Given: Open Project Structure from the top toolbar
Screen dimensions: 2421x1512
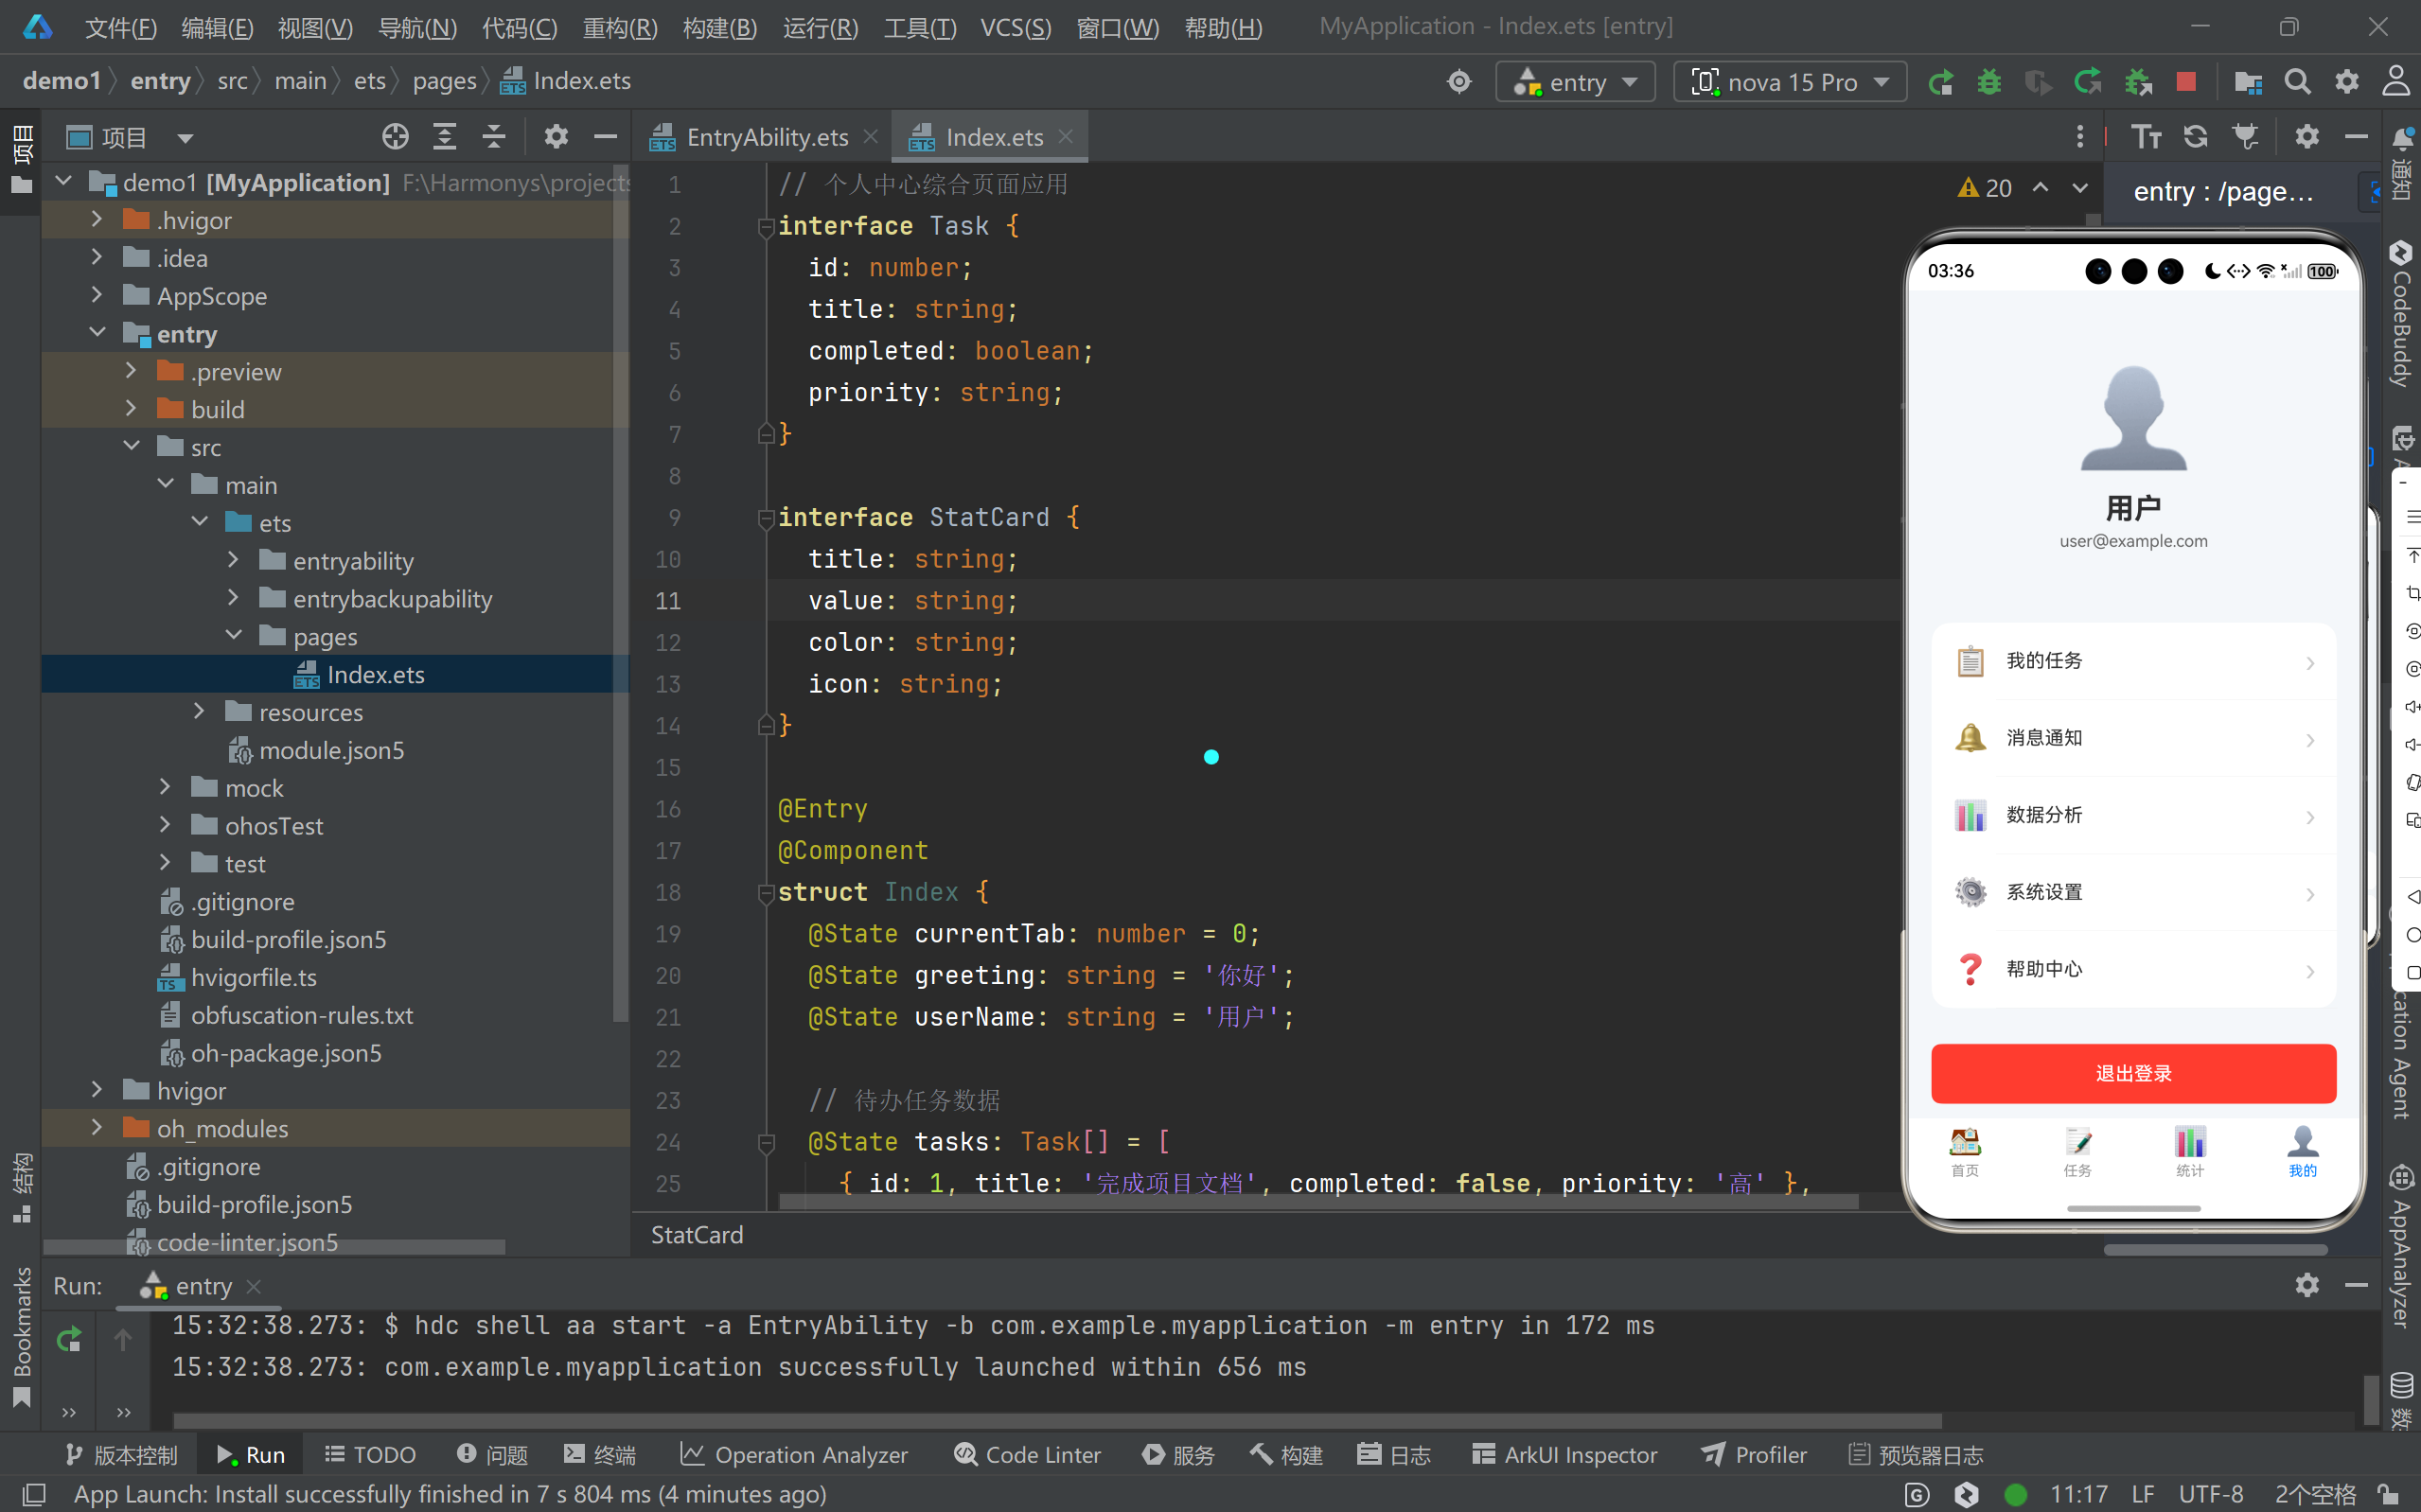Looking at the screenshot, I should point(2248,82).
